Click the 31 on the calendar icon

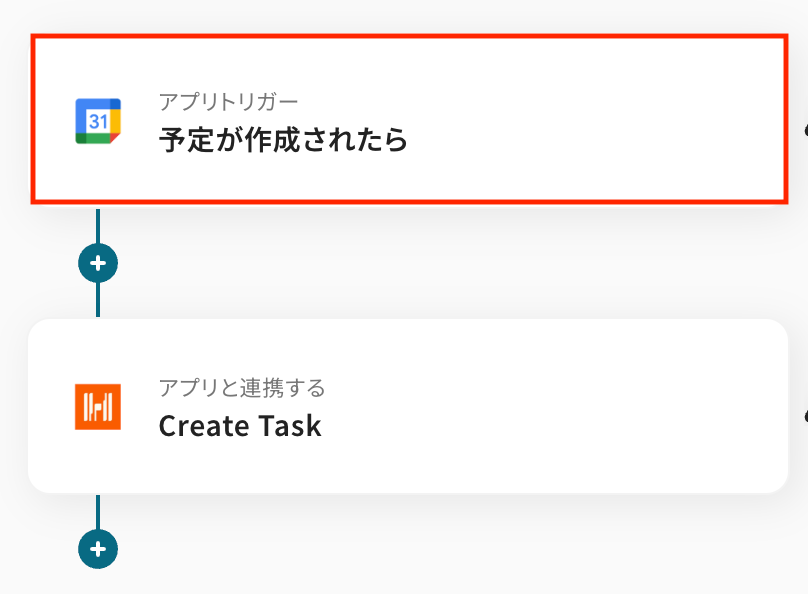[x=97, y=121]
